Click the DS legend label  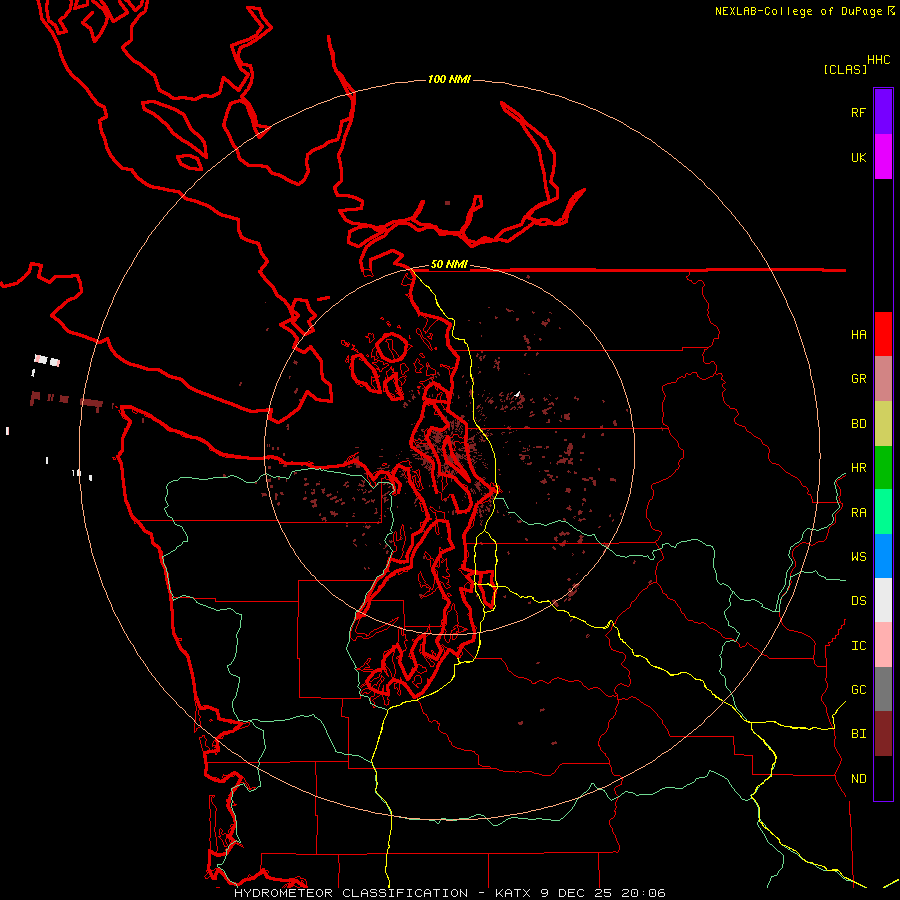pos(859,601)
